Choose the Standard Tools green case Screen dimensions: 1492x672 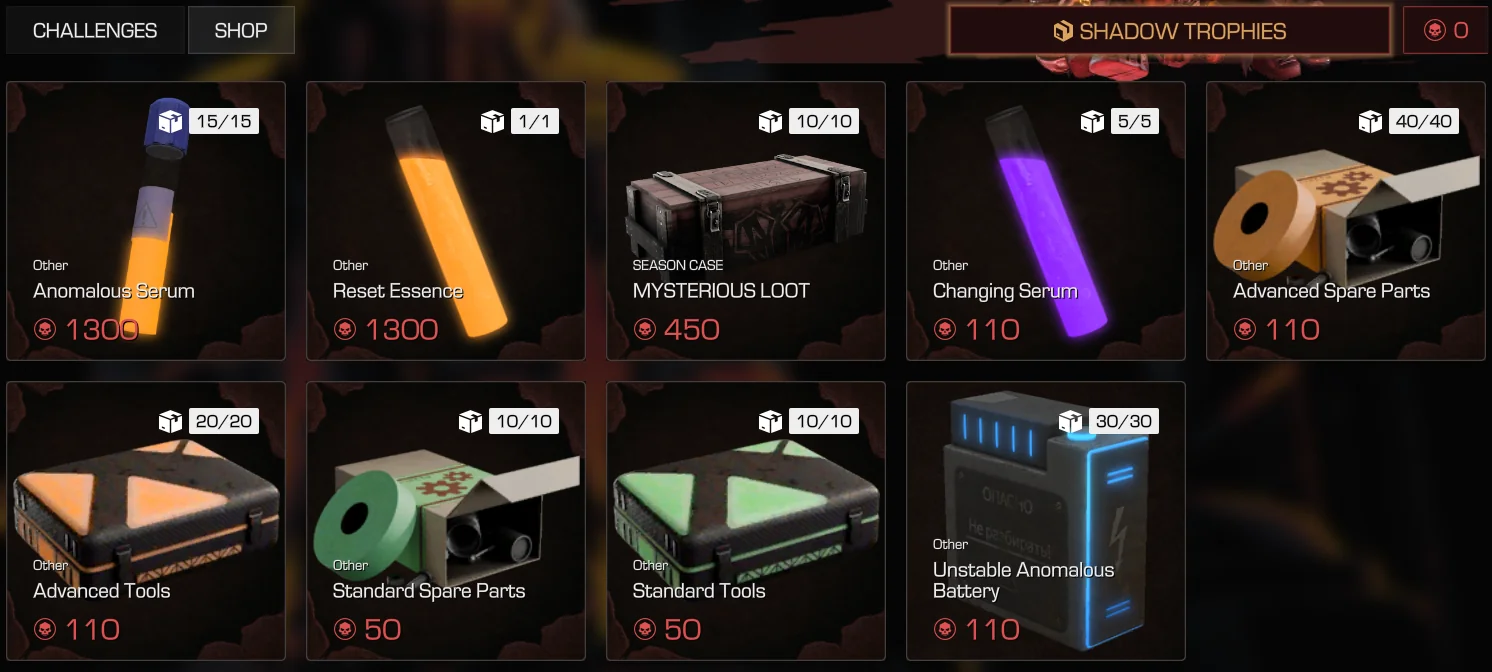click(x=746, y=521)
